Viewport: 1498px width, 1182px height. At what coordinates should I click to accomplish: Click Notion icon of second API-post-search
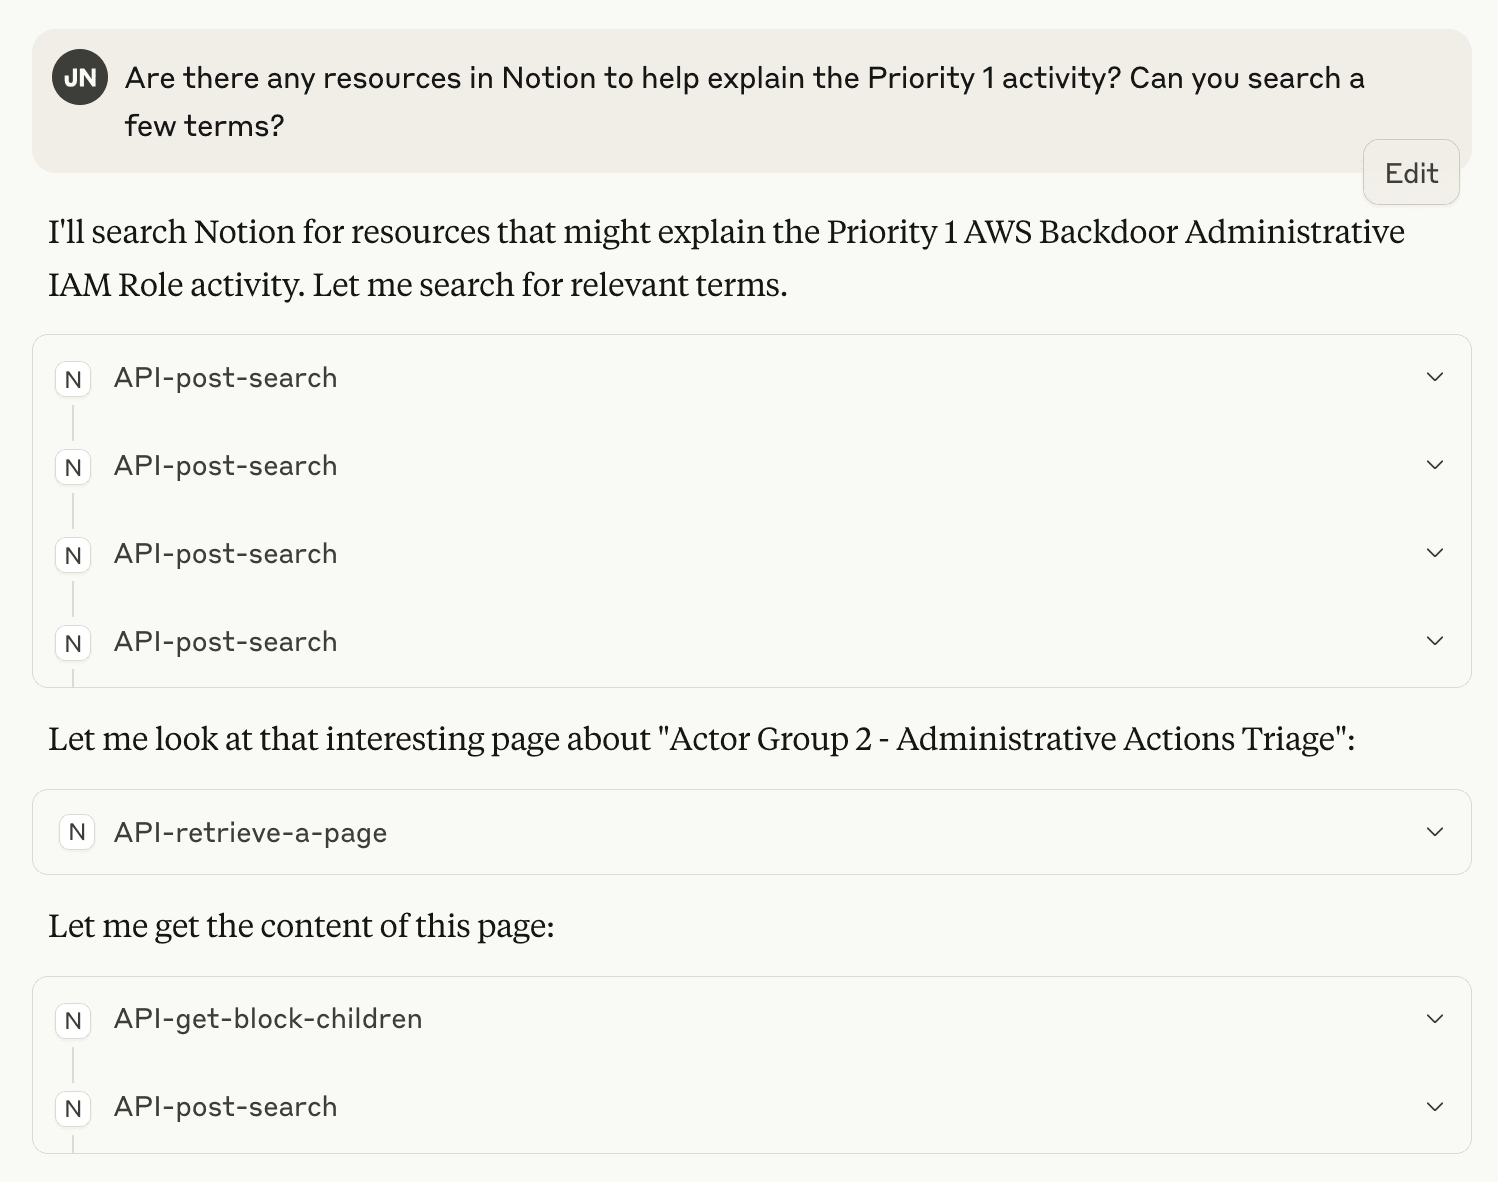73,467
